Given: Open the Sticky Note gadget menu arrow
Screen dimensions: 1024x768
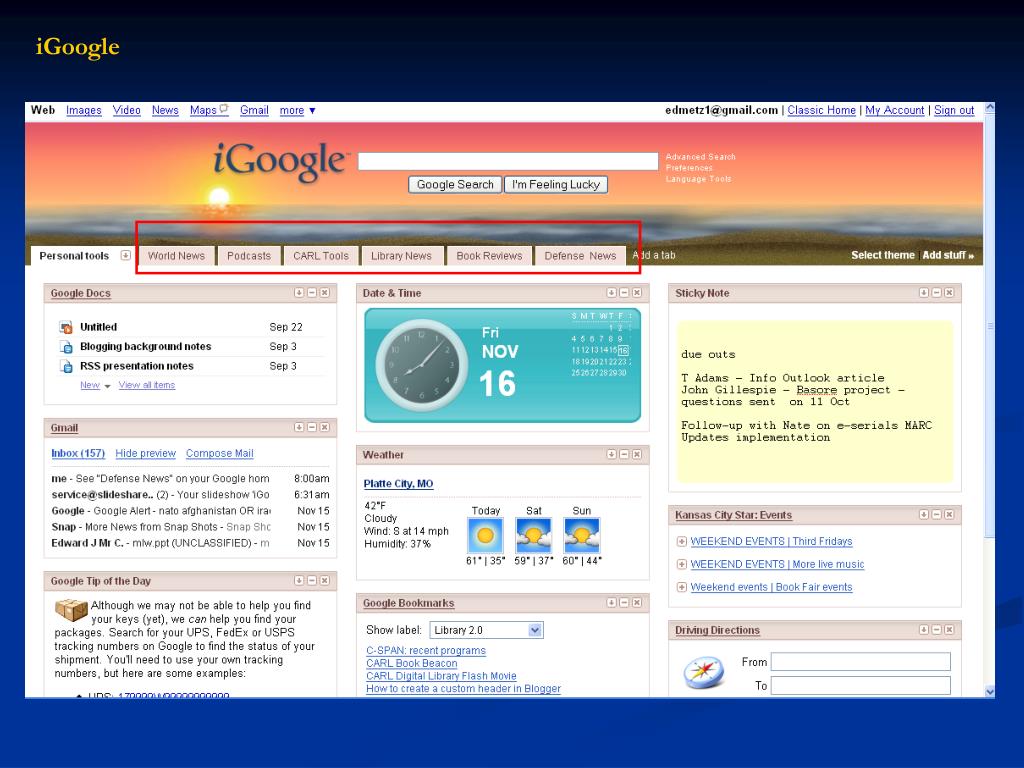Looking at the screenshot, I should 924,293.
